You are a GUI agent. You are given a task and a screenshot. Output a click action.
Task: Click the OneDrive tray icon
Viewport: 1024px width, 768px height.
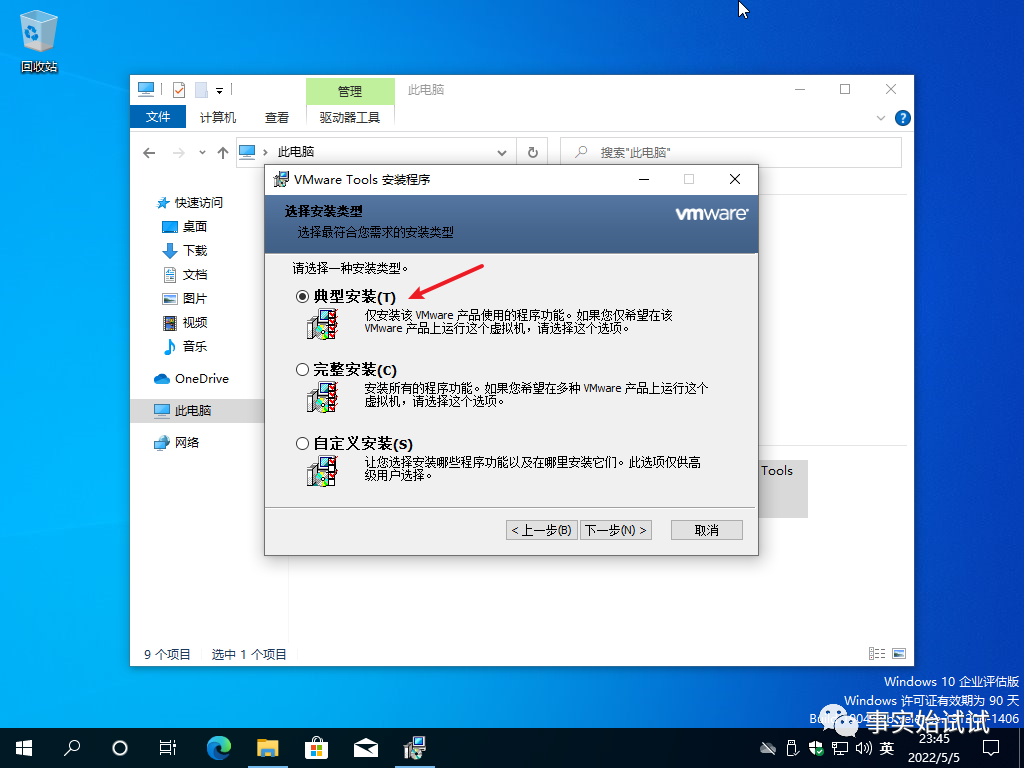coord(768,748)
